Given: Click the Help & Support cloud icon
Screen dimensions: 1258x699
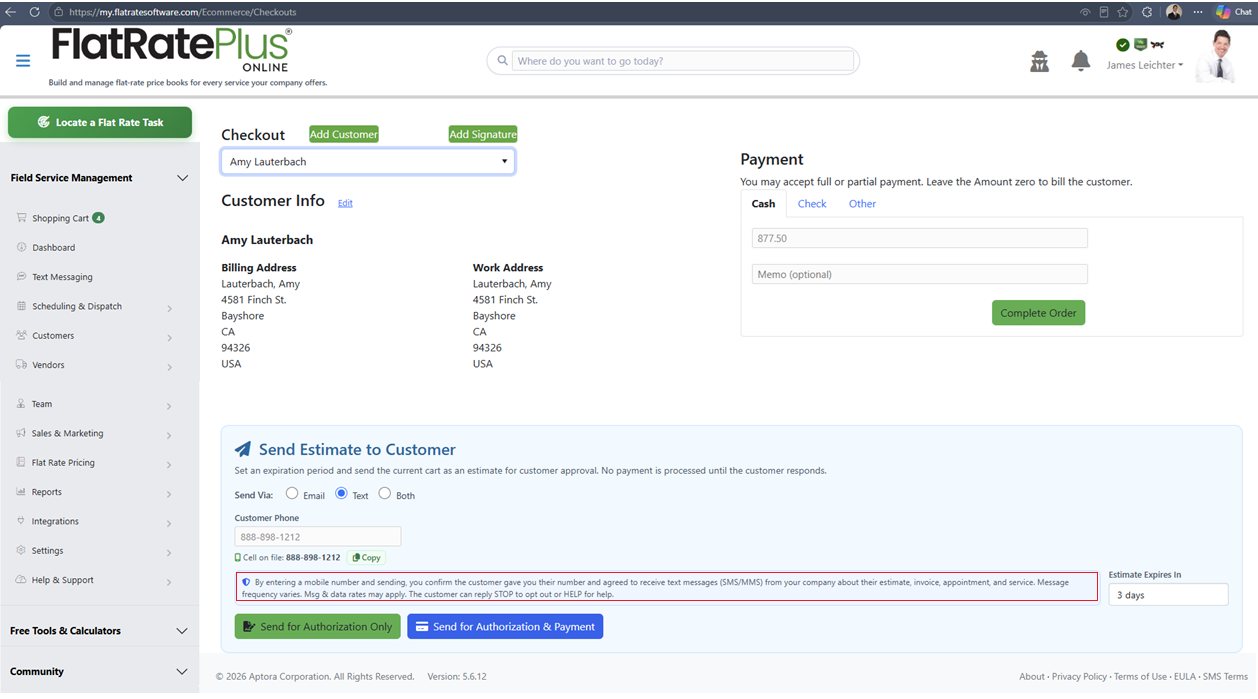Looking at the screenshot, I should 22,580.
